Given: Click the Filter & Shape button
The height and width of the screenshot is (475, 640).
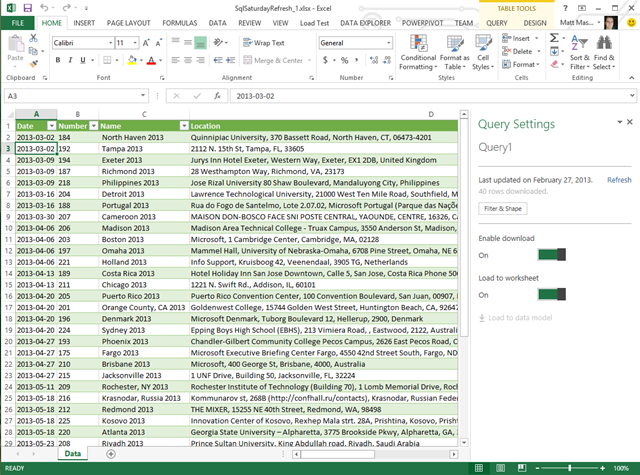Looking at the screenshot, I should [503, 209].
